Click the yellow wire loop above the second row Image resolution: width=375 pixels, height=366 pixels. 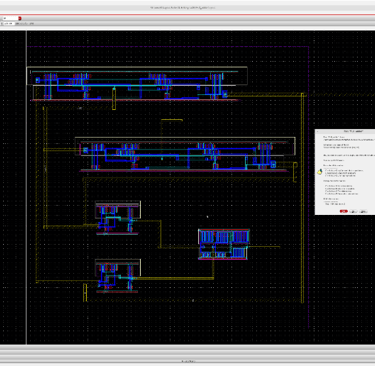pyautogui.click(x=172, y=120)
